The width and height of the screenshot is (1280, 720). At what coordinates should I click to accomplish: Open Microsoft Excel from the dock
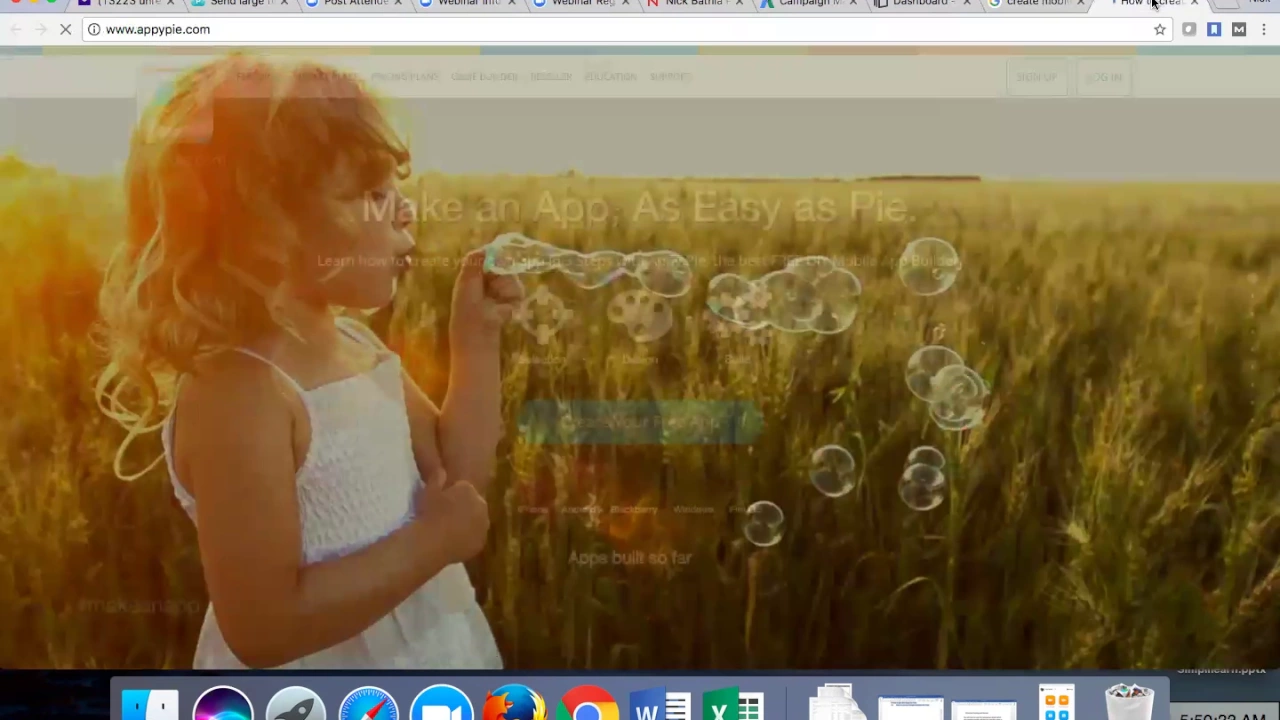tap(734, 706)
